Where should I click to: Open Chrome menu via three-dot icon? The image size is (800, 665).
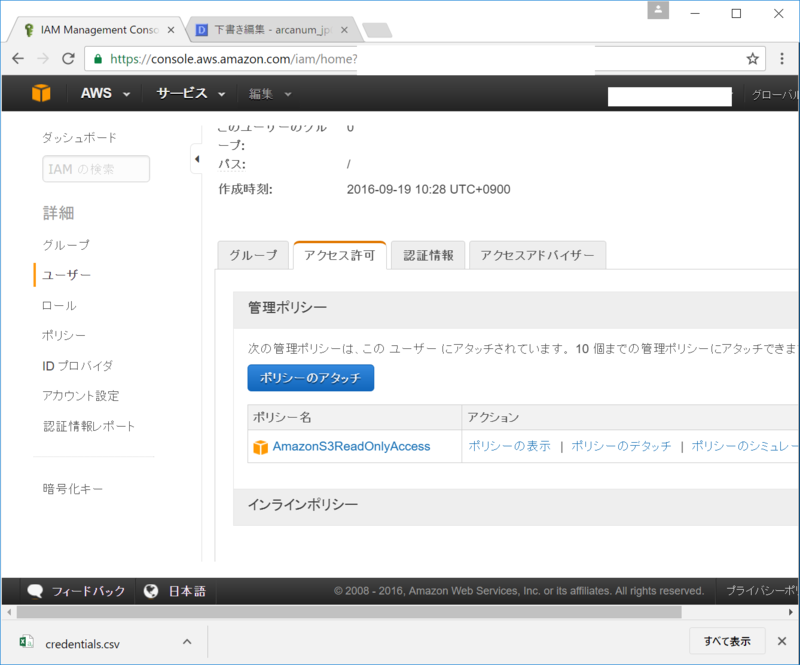(783, 59)
